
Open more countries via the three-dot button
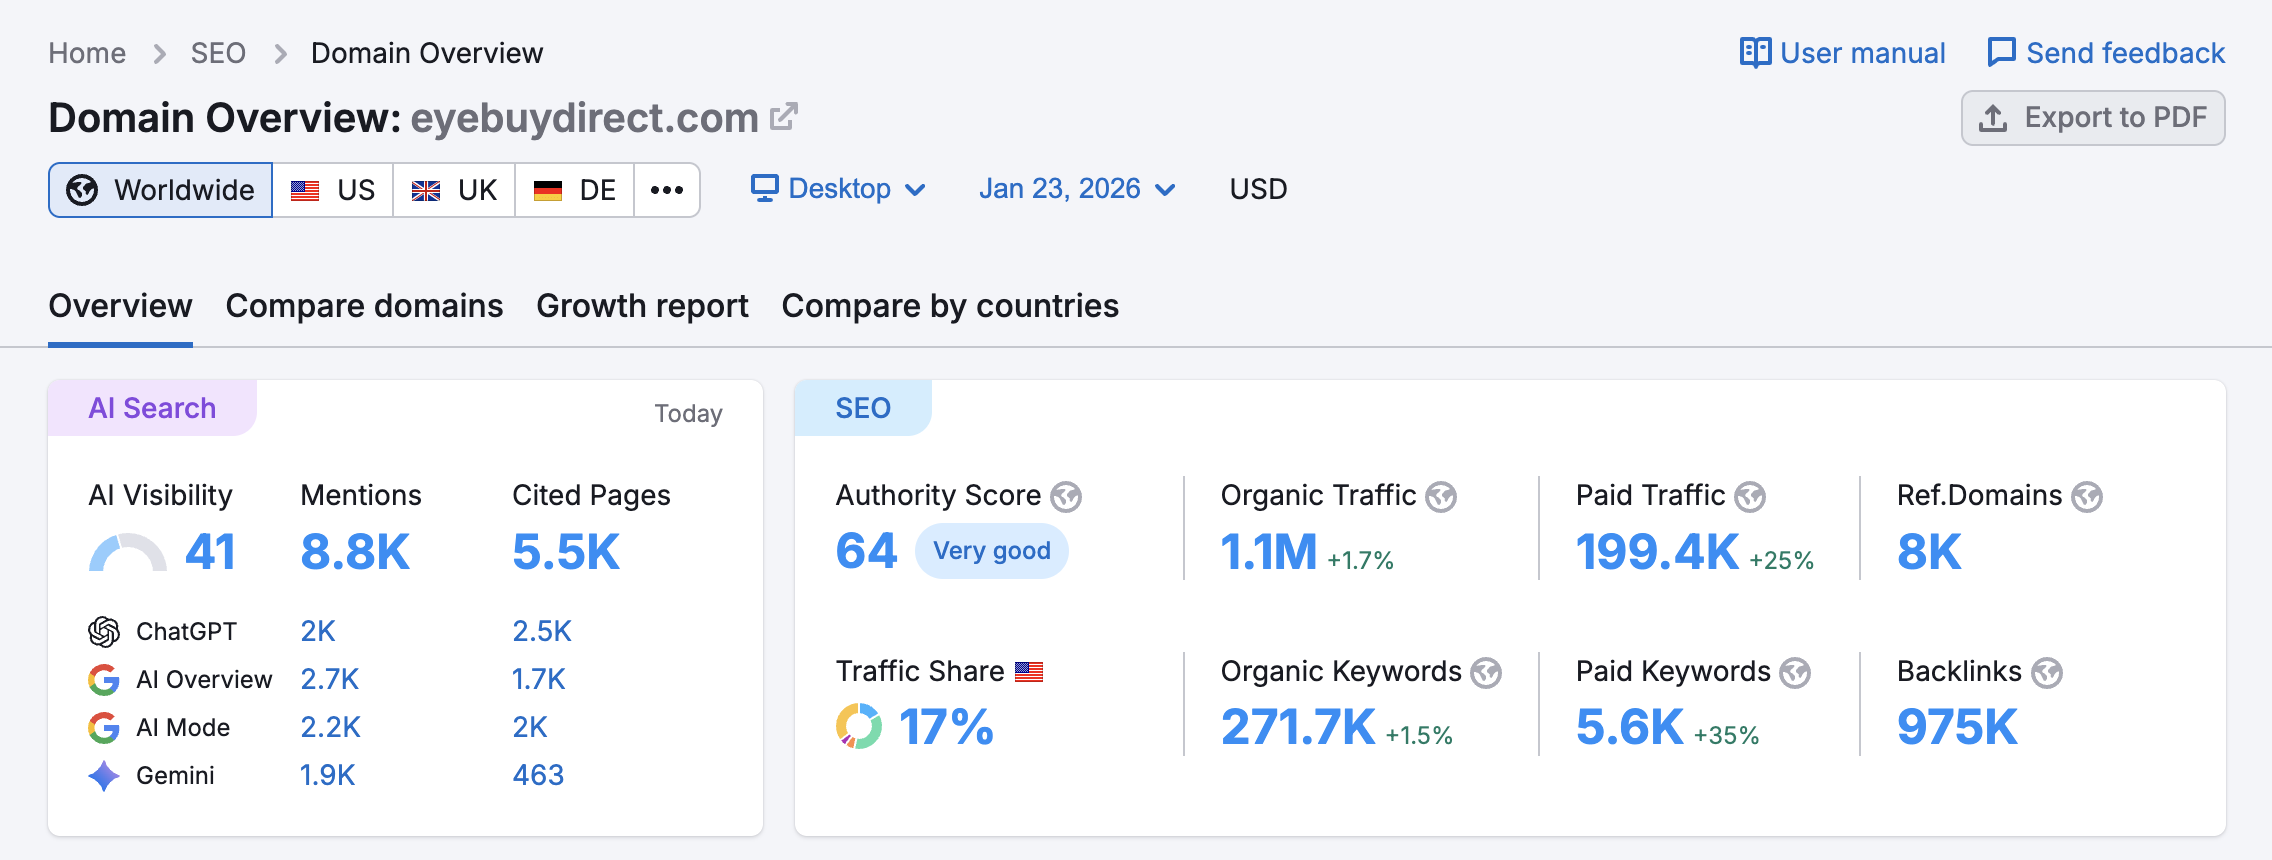pos(667,190)
